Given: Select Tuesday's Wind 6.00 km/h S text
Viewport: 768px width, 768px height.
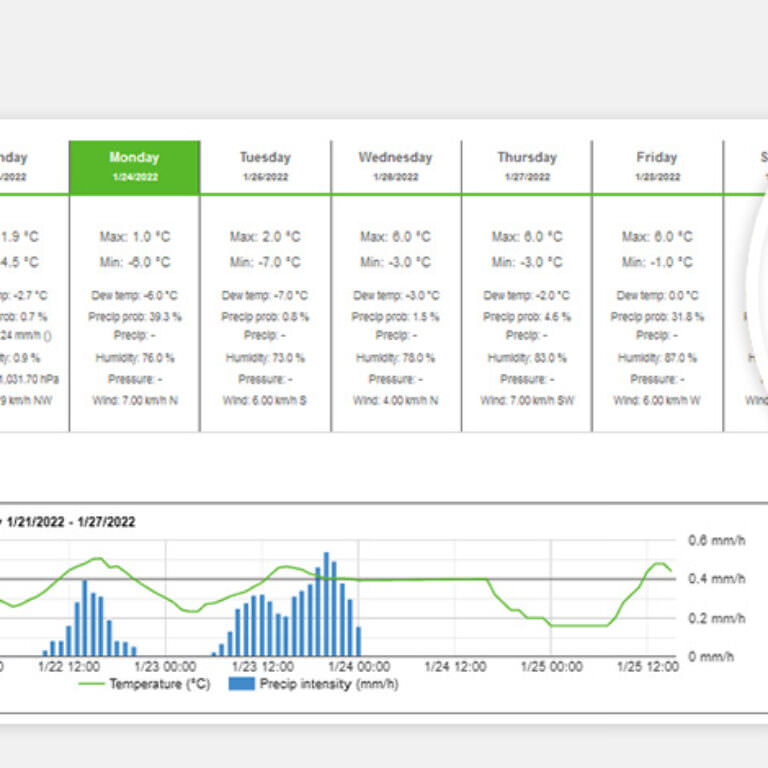Looking at the screenshot, I should point(265,401).
